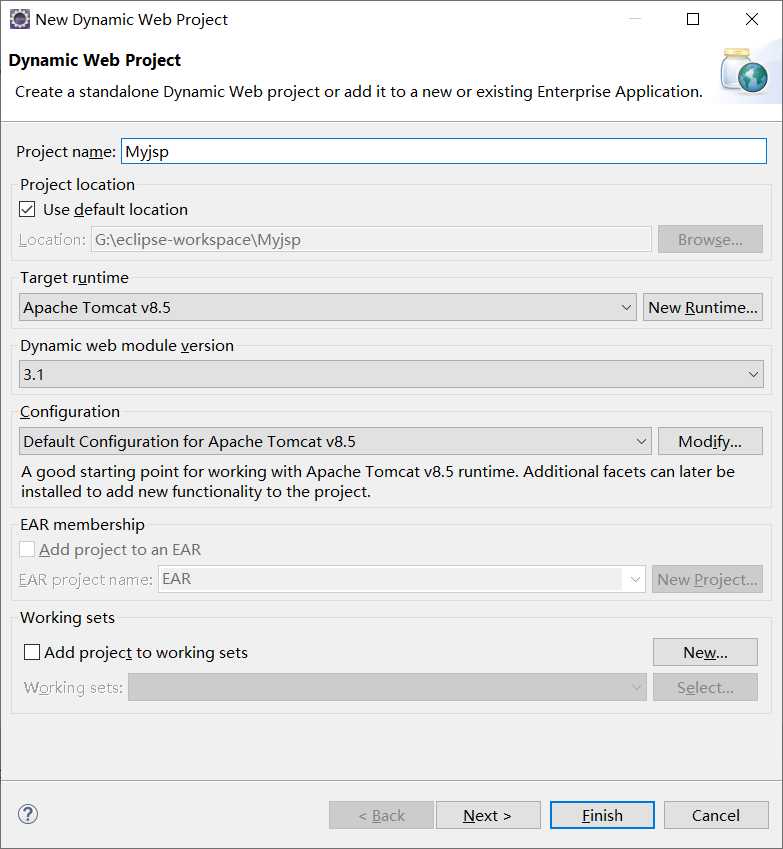Click the New Runtime... button

click(x=702, y=308)
